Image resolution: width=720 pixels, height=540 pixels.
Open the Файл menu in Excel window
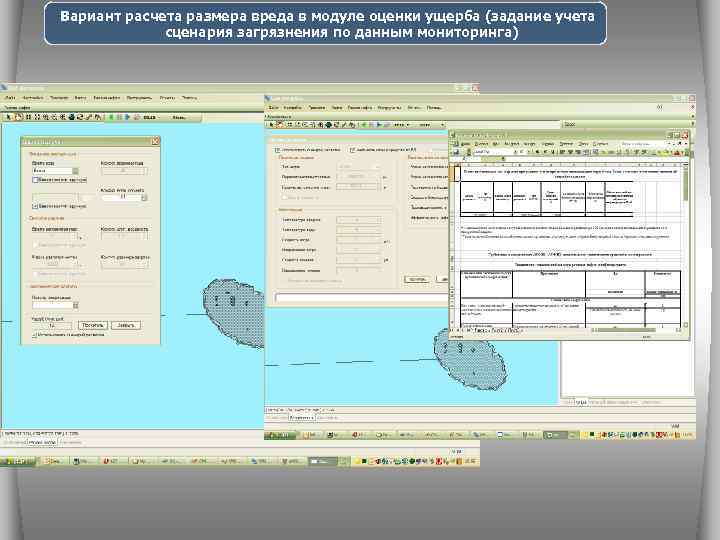coord(466,144)
